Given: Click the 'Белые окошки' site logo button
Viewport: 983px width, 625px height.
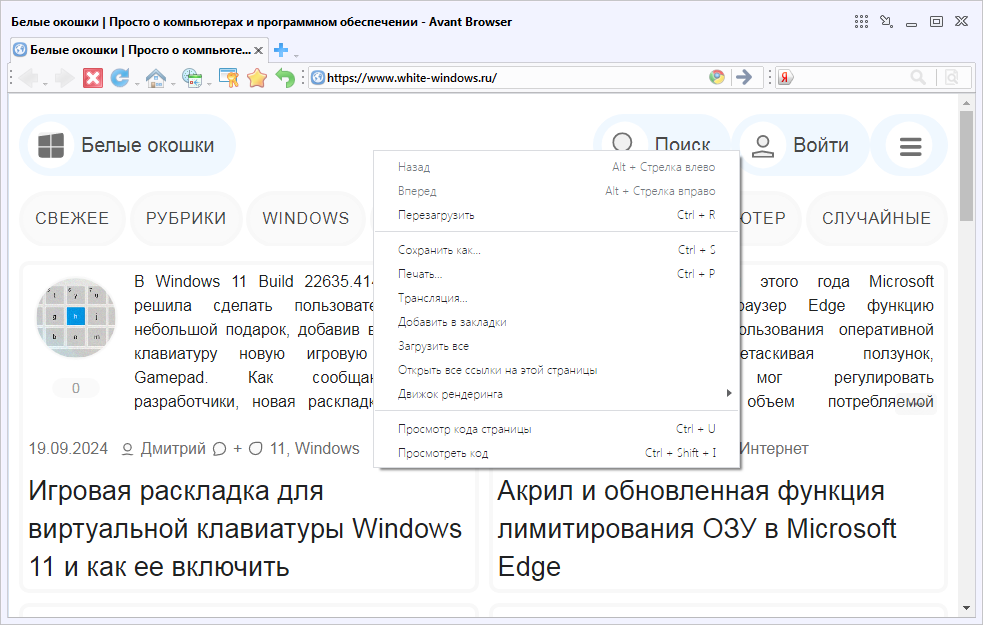Looking at the screenshot, I should (x=128, y=145).
